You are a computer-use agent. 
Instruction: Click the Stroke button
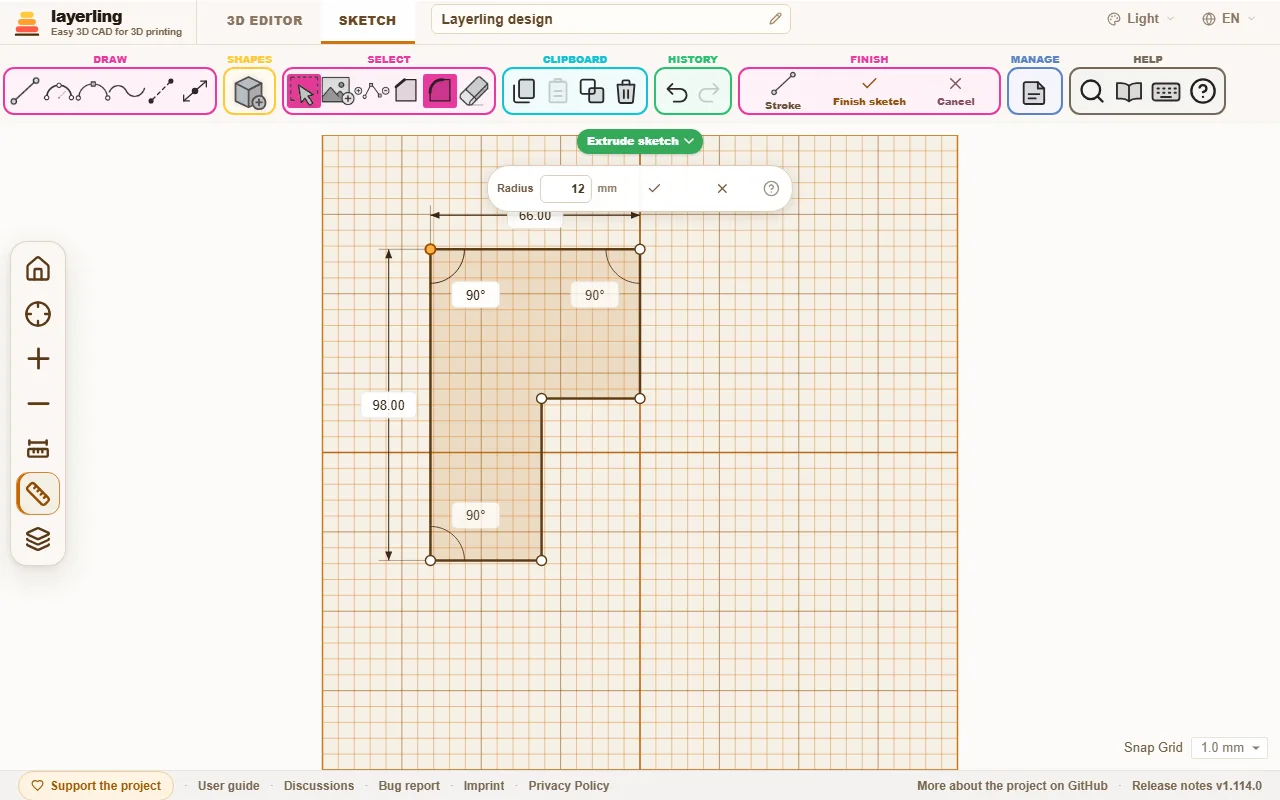[x=783, y=92]
